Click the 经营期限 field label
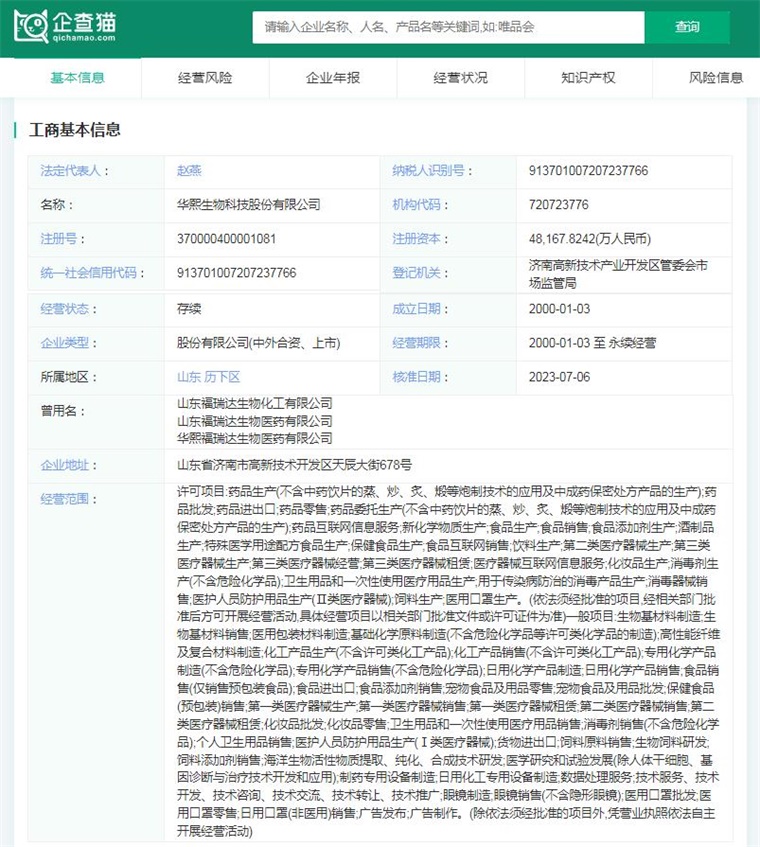 click(417, 343)
